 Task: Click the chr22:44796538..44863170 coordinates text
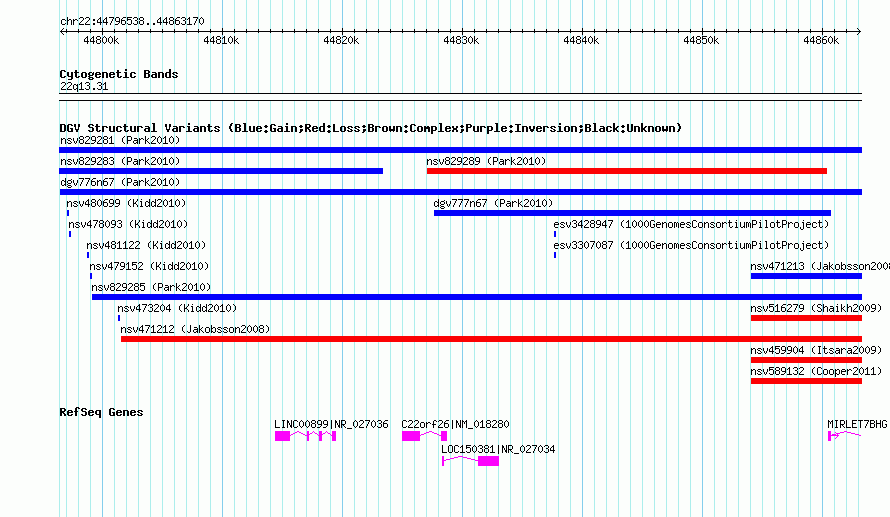(132, 21)
